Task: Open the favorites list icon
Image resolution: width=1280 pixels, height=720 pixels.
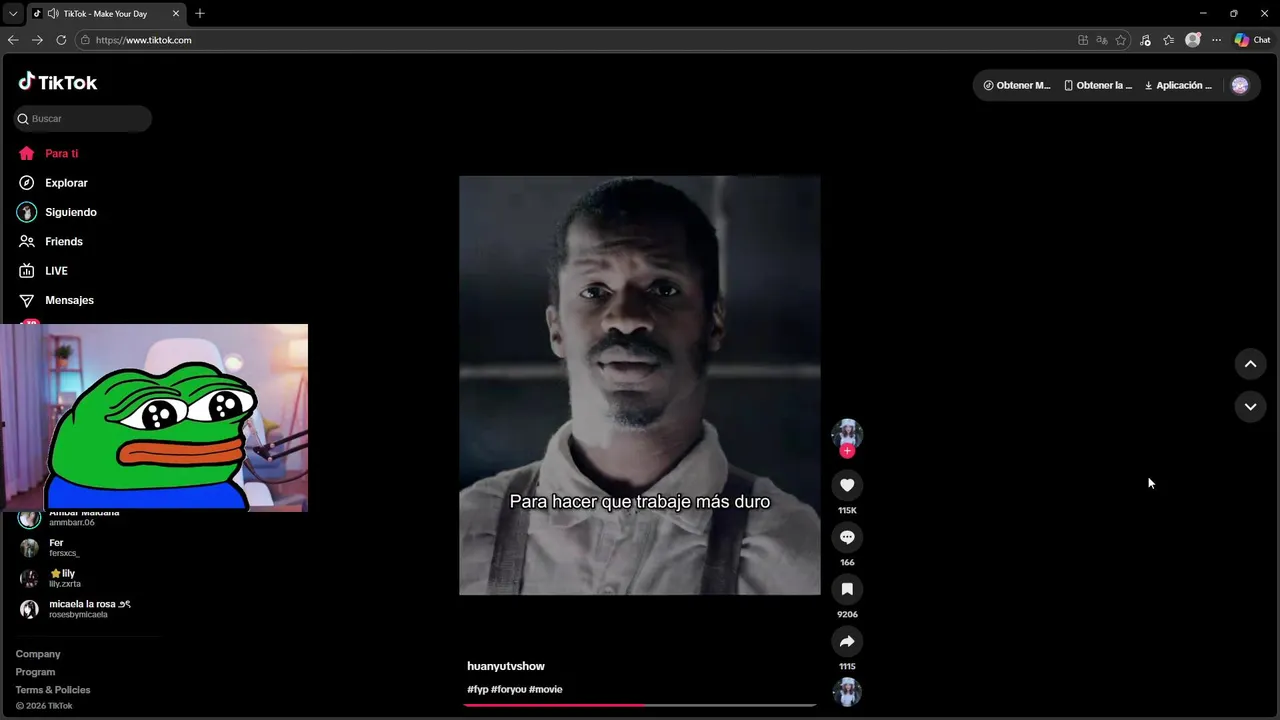Action: (x=1169, y=40)
